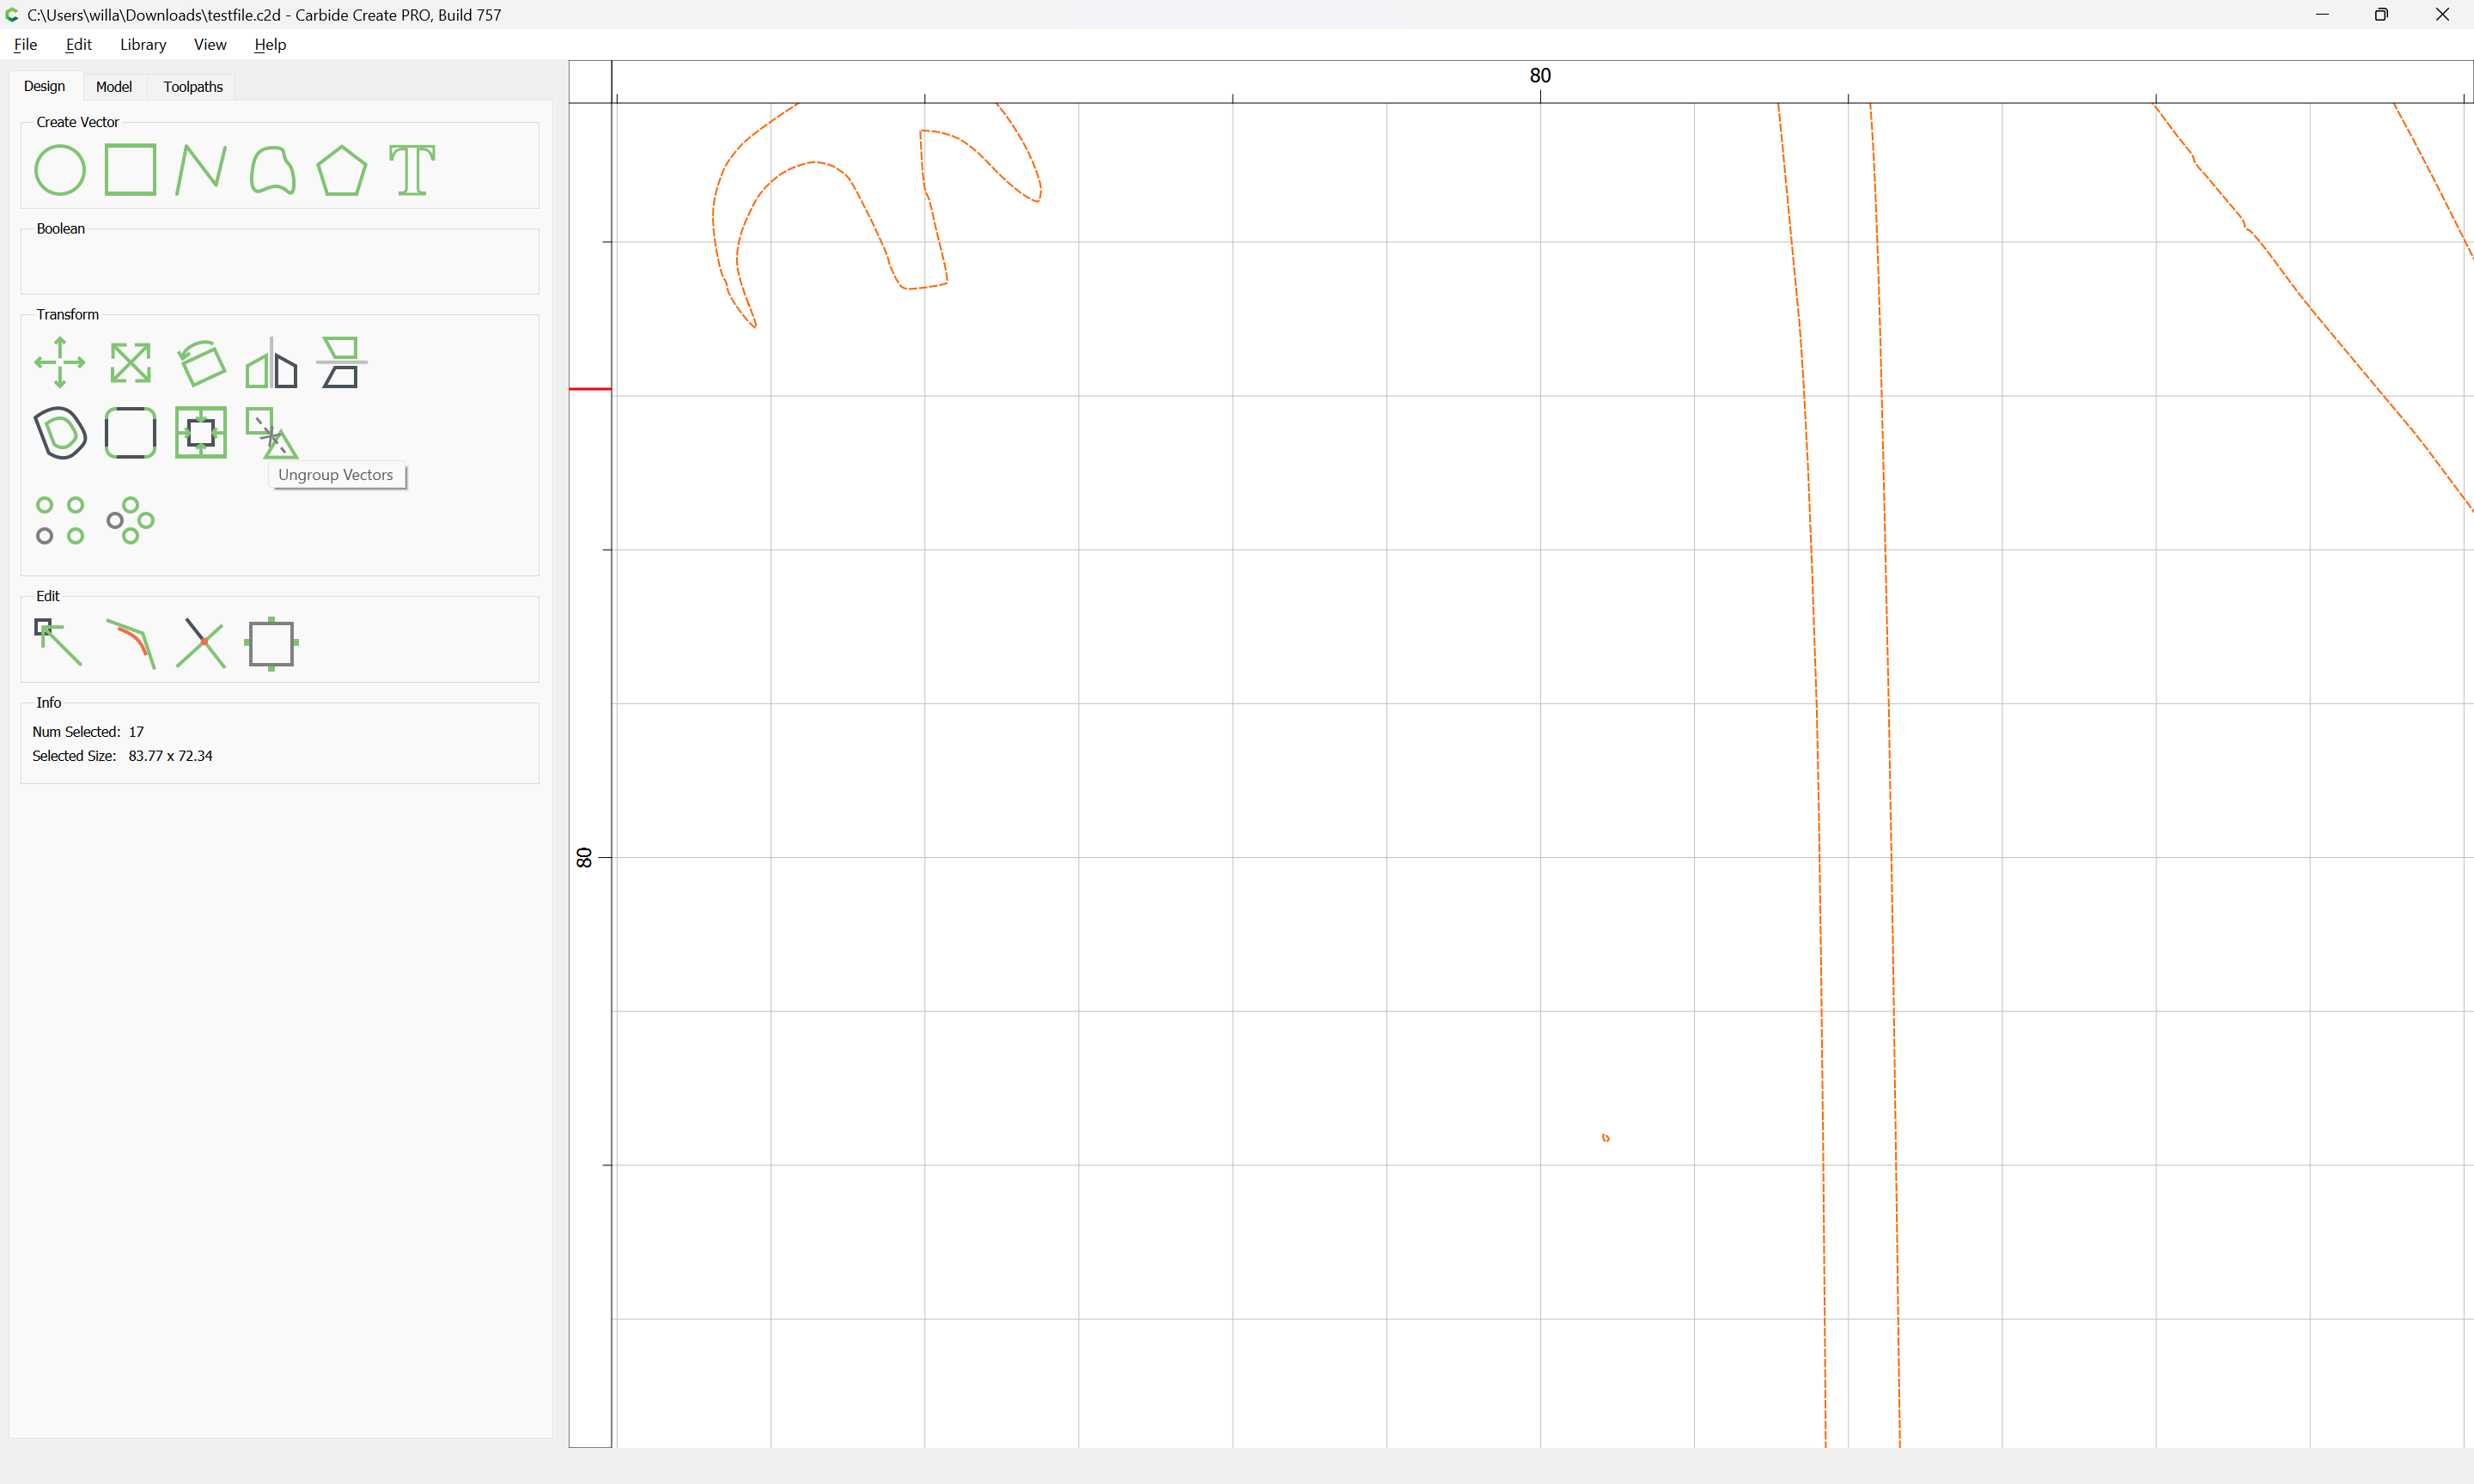Screen dimensions: 2474x1484
Task: Click the Num Selected: 17 info text
Action: point(88,732)
